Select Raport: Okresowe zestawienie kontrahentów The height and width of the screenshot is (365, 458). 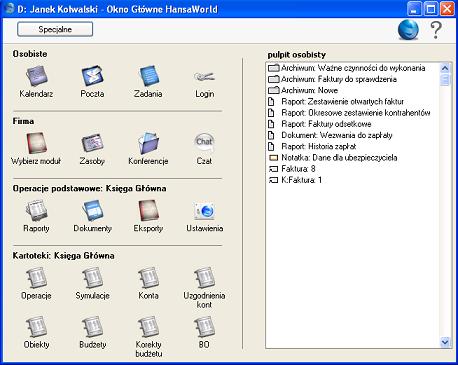coord(349,113)
